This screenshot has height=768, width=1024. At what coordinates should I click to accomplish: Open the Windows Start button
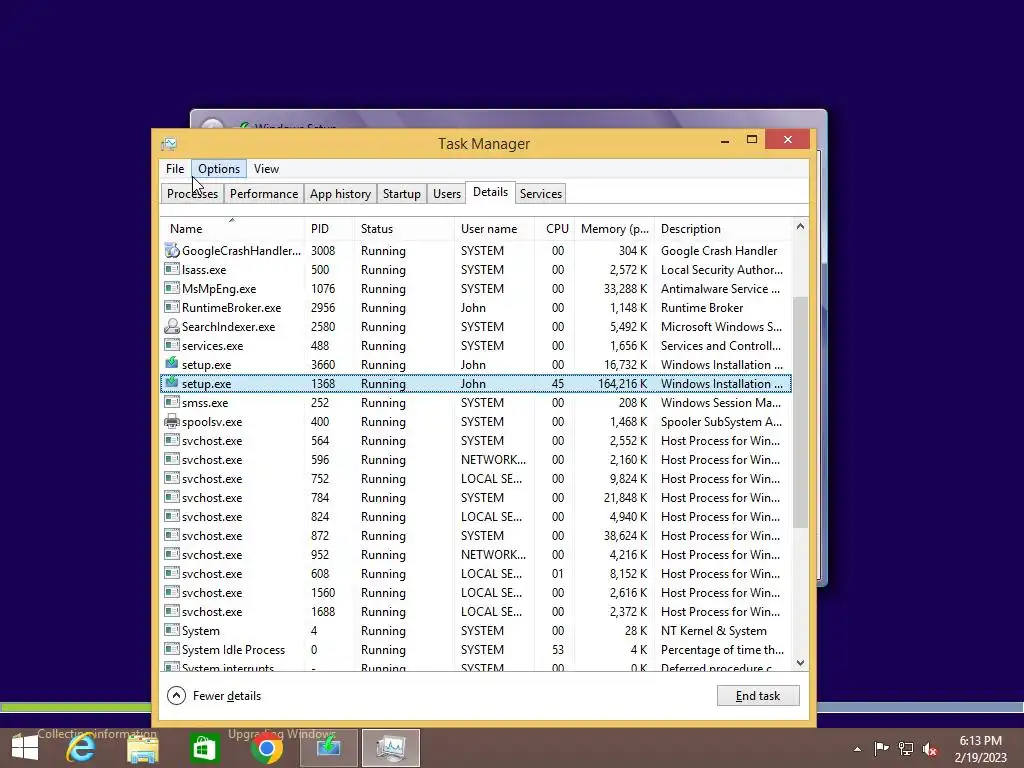(25, 748)
